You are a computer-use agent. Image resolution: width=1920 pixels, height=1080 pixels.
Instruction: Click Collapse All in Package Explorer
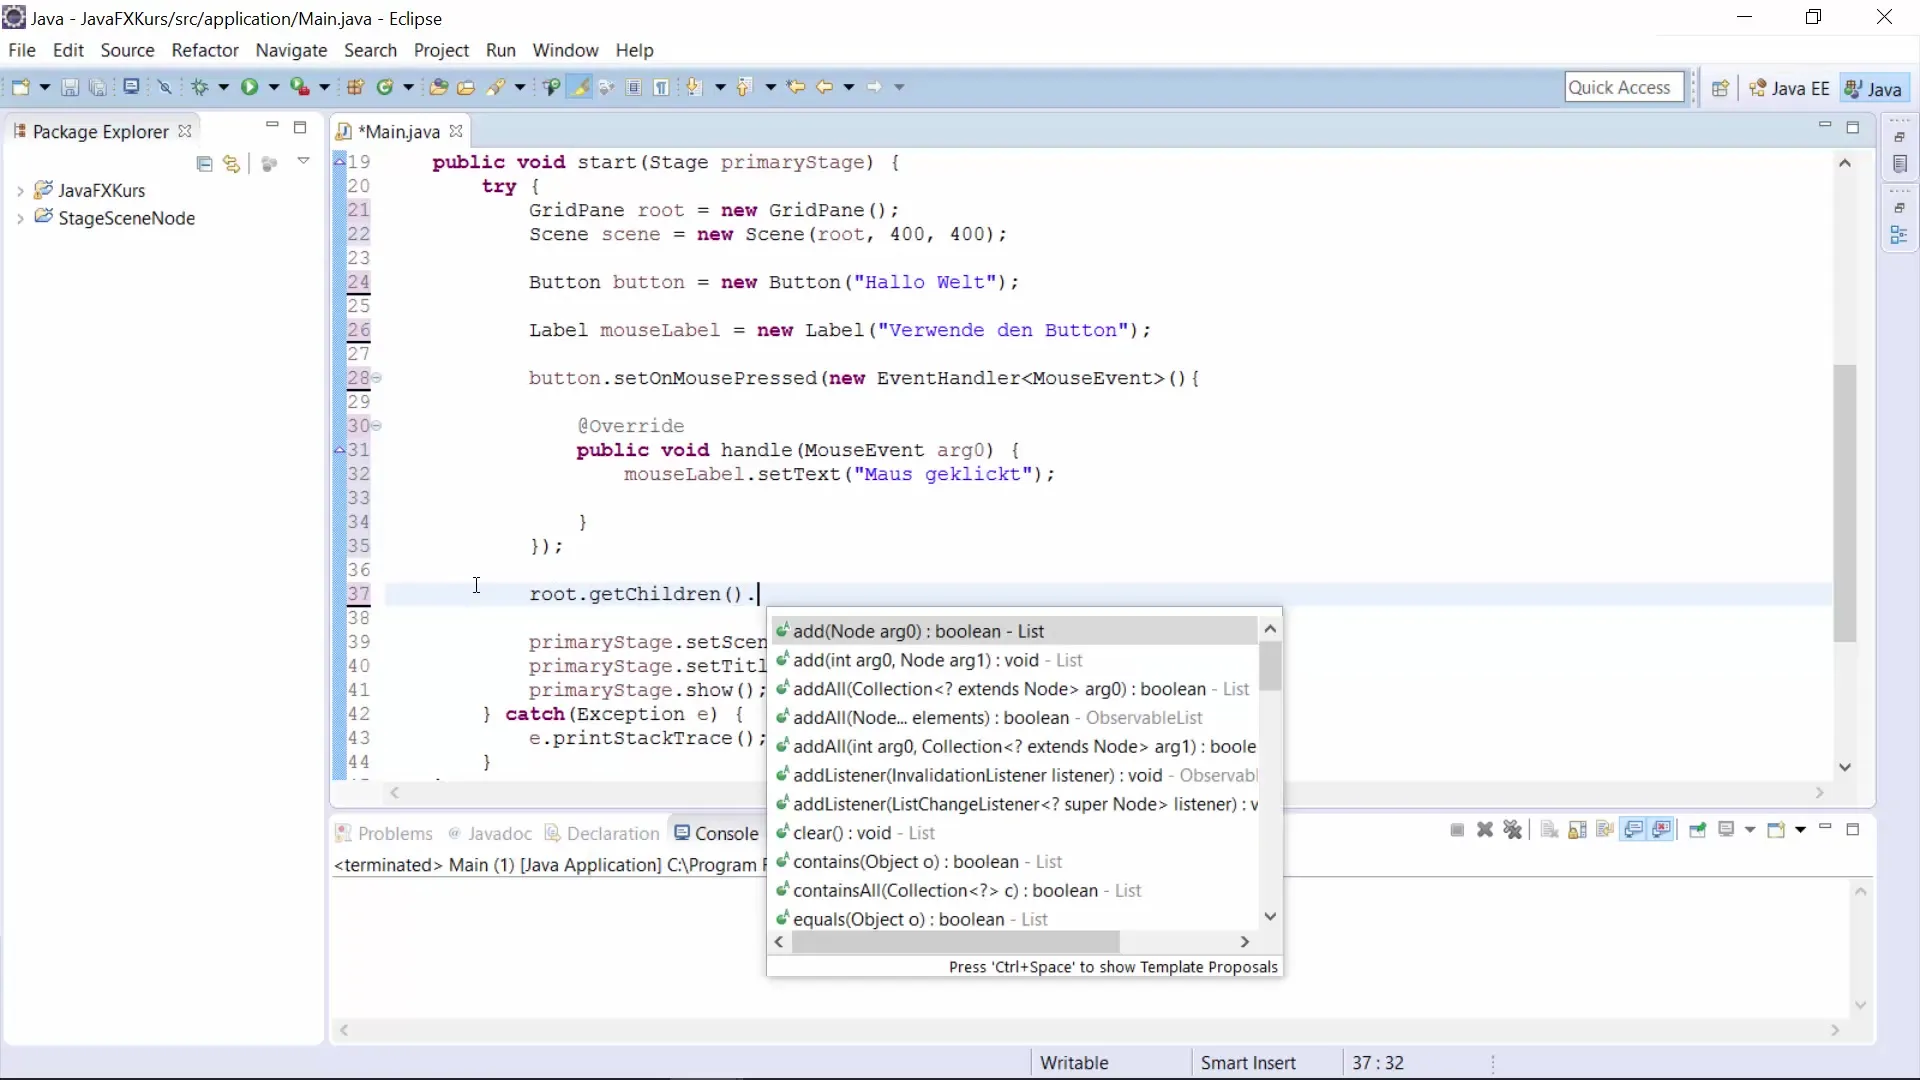(204, 163)
